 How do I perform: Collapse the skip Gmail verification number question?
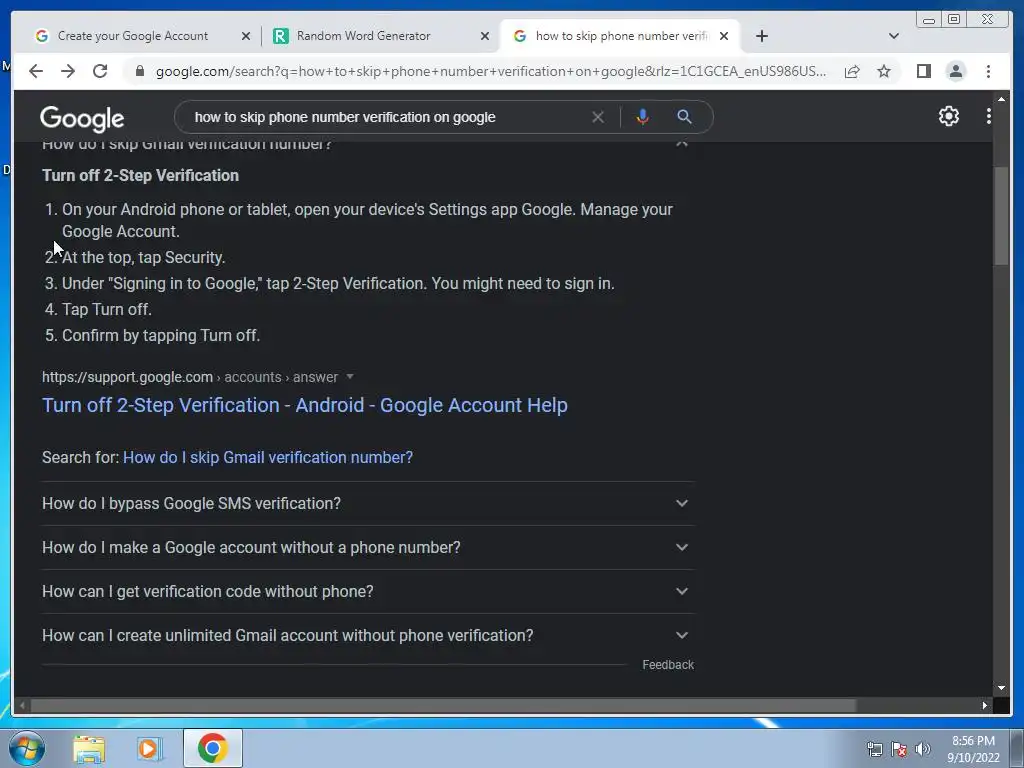pyautogui.click(x=681, y=143)
